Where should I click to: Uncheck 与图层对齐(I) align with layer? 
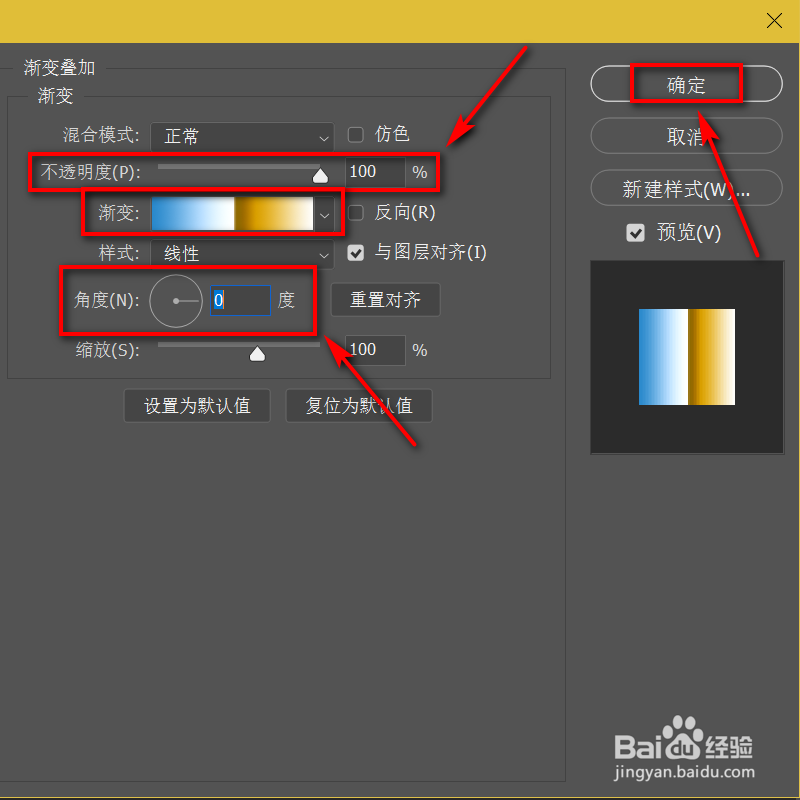(x=356, y=253)
